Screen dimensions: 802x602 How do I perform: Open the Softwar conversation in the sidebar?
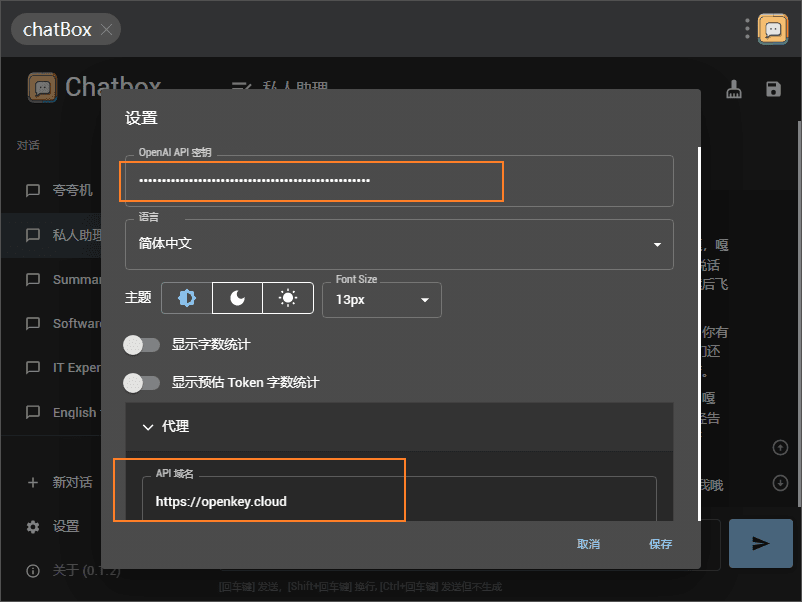point(51,323)
